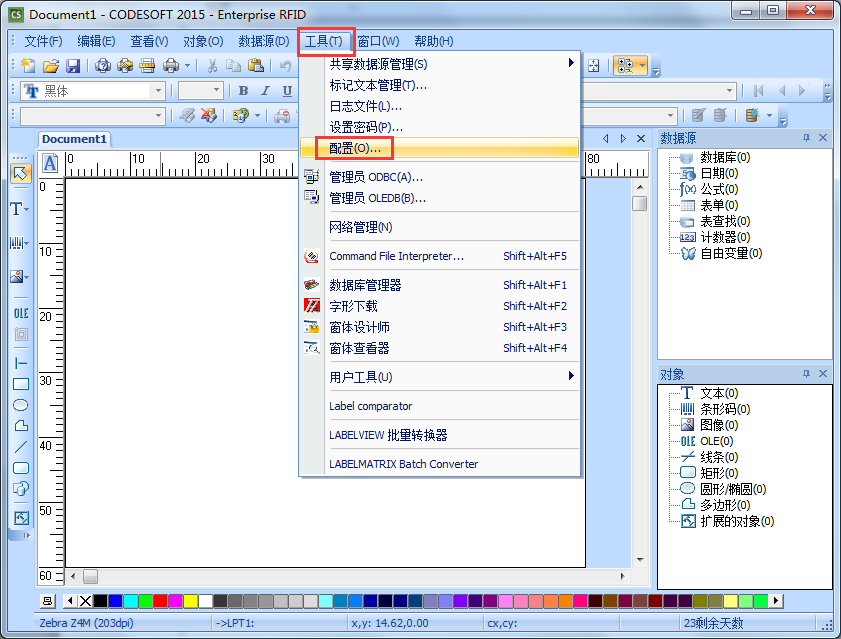
Task: Open the yellow-highlighted toolbar button dropdown
Action: 643,66
